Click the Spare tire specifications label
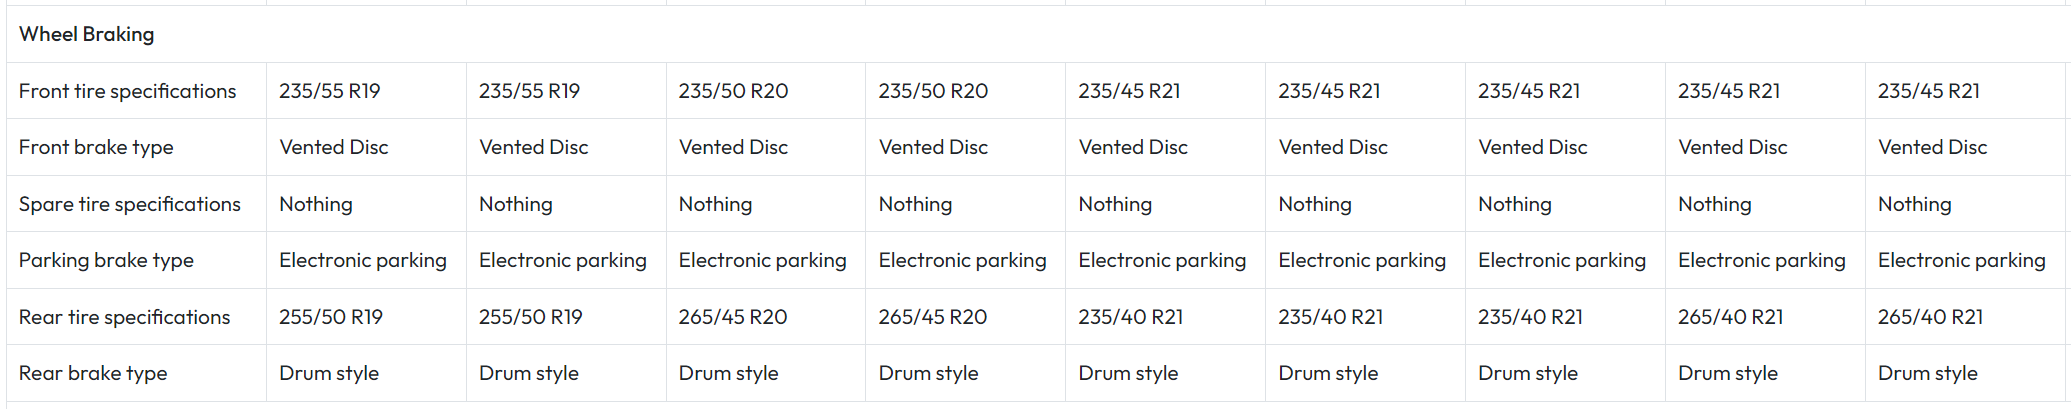 point(130,204)
